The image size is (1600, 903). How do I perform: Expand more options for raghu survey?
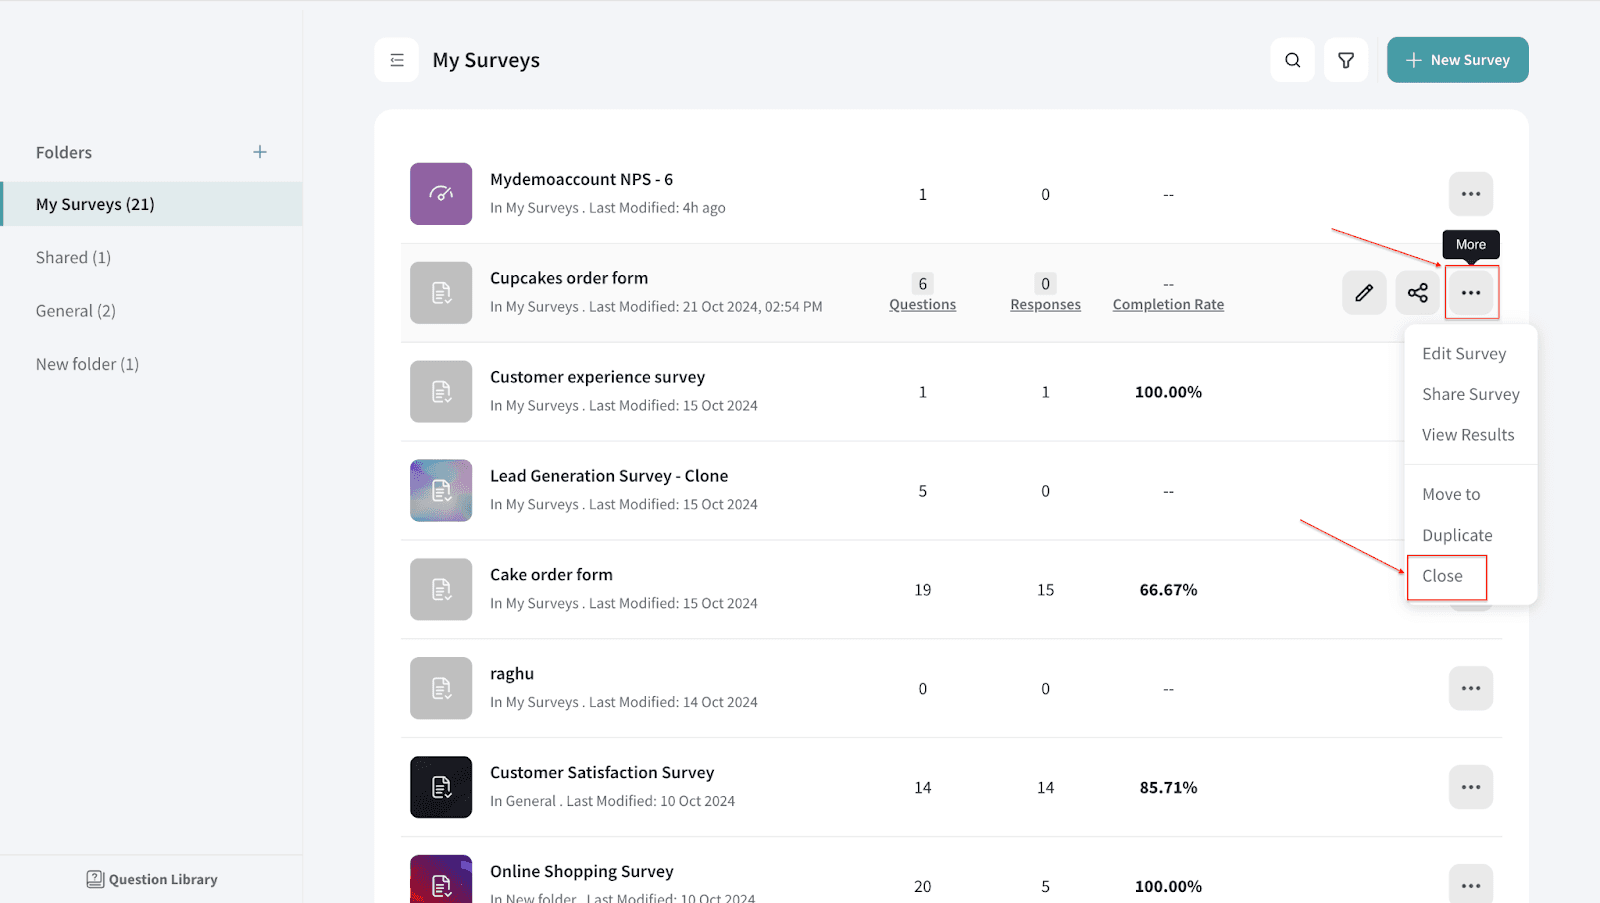point(1470,688)
